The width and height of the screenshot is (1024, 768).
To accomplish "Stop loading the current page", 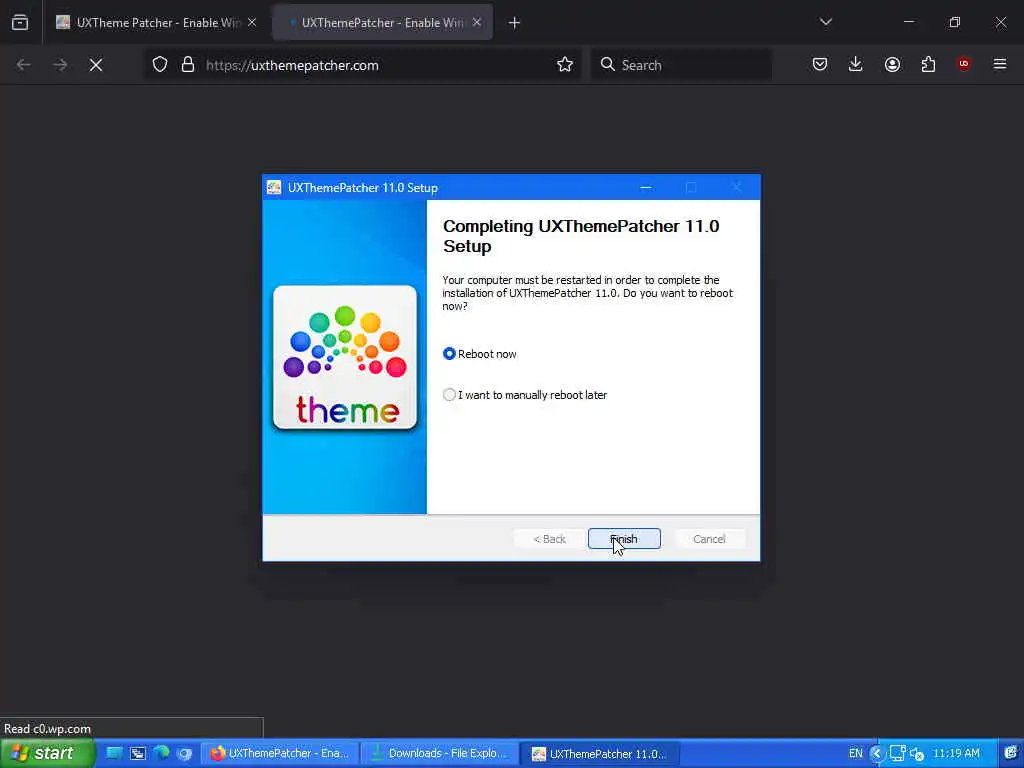I will pyautogui.click(x=96, y=65).
